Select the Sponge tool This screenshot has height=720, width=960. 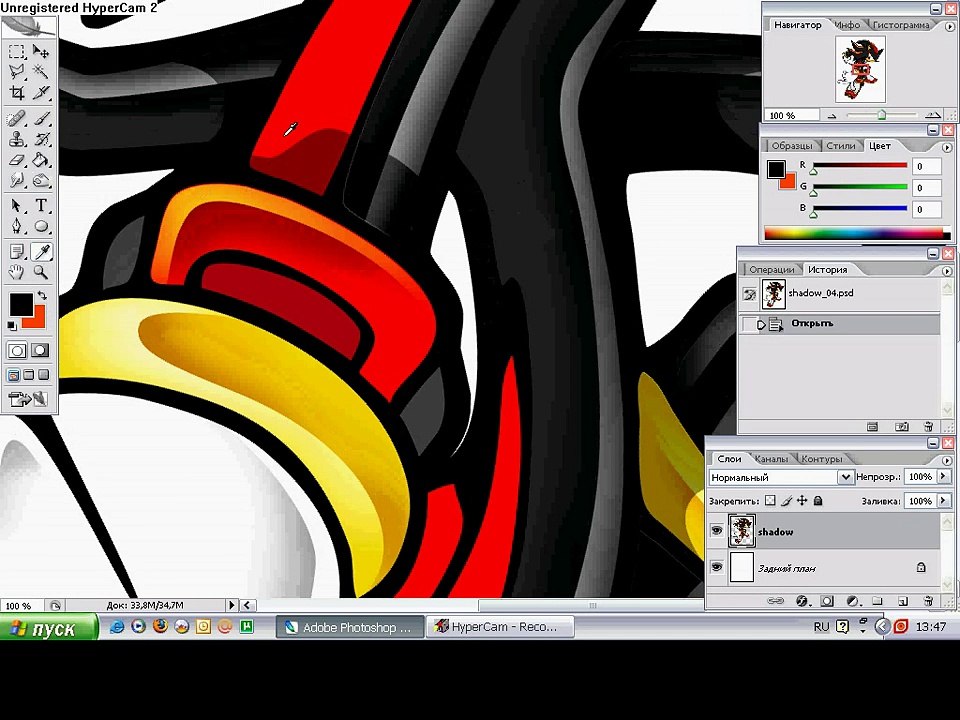[41, 181]
